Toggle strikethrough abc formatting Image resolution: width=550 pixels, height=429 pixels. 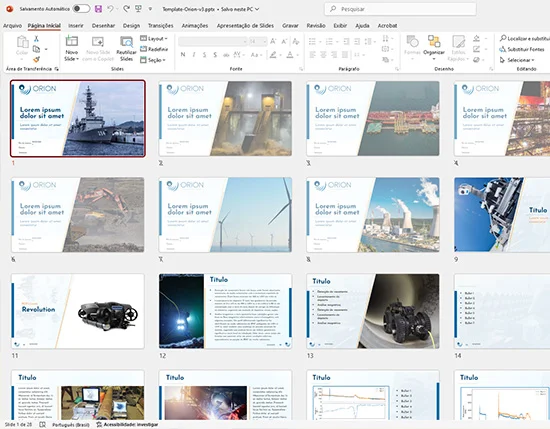(226, 55)
